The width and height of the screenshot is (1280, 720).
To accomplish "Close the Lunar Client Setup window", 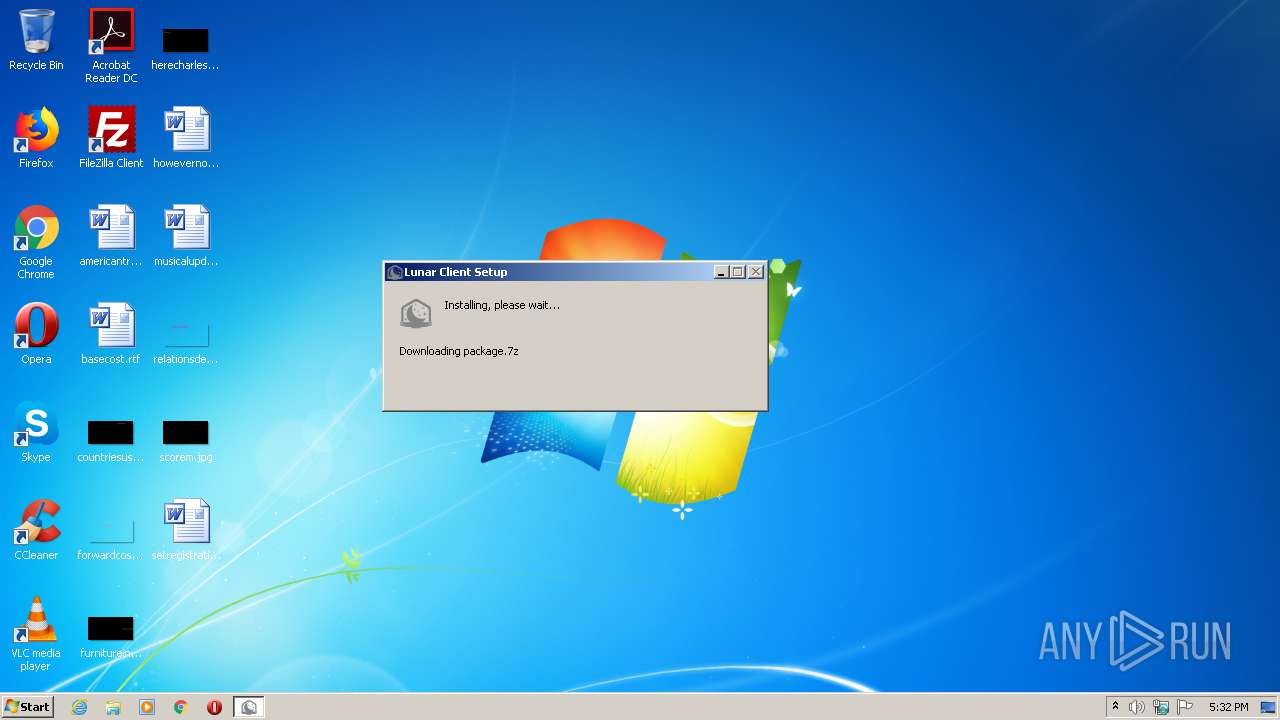I will pos(756,272).
